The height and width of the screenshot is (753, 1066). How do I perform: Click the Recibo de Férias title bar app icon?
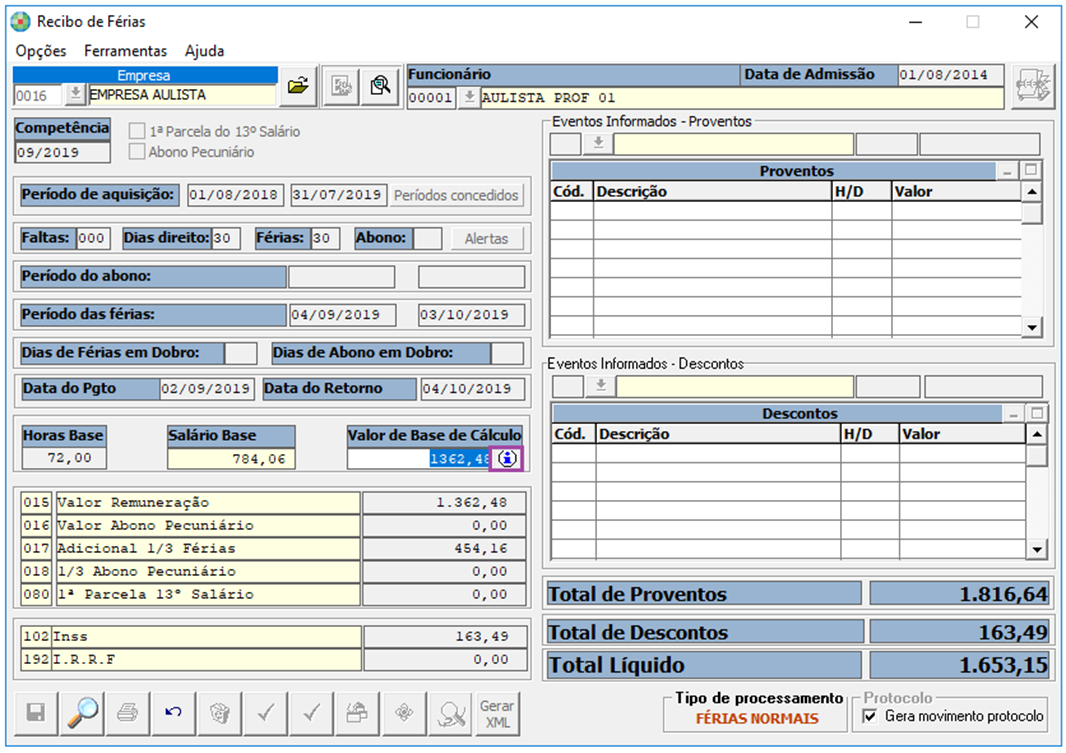[21, 22]
